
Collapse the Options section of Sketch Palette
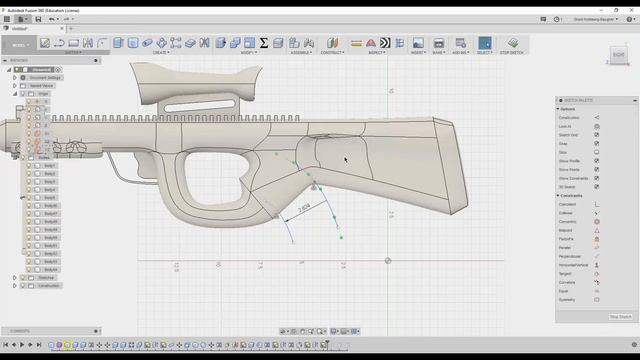coord(558,109)
